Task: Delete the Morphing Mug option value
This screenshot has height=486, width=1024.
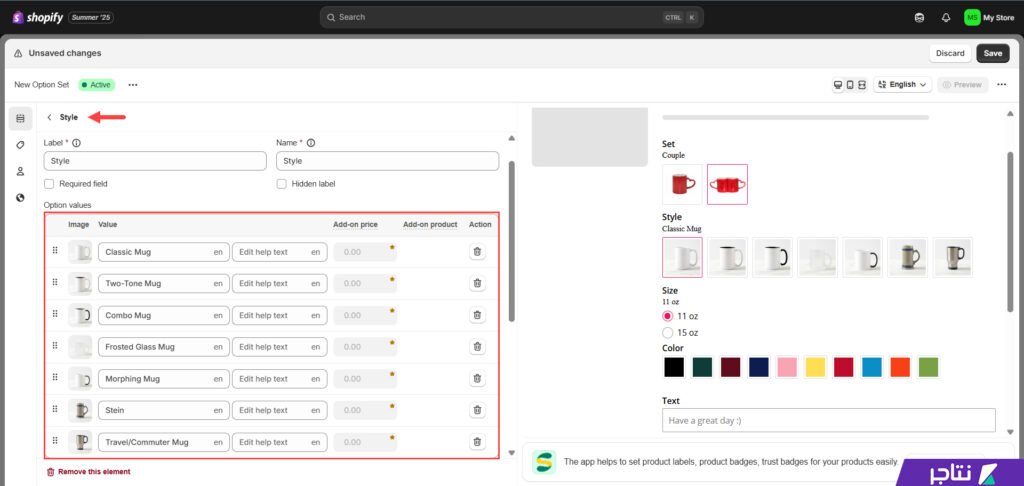Action: pyautogui.click(x=477, y=378)
